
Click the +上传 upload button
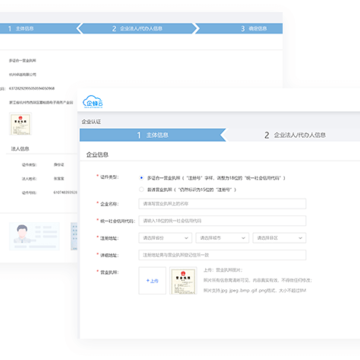152,281
